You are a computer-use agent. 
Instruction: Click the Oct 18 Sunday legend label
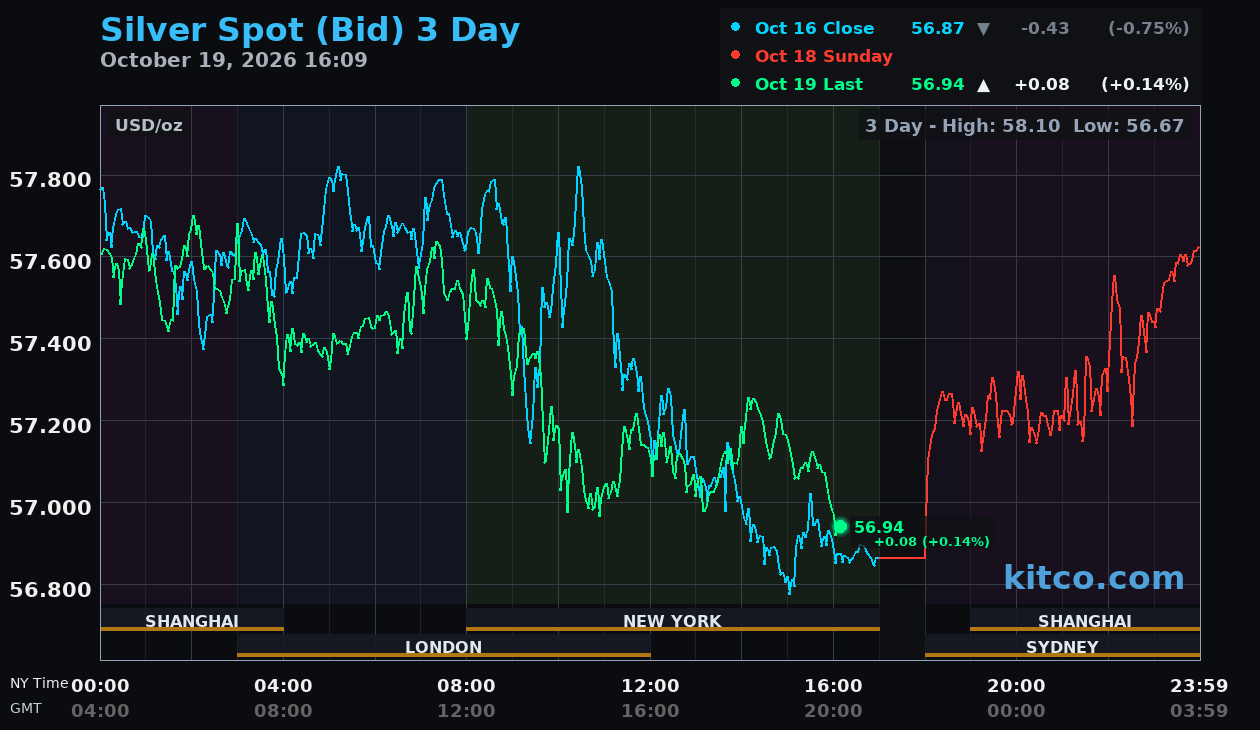[824, 56]
